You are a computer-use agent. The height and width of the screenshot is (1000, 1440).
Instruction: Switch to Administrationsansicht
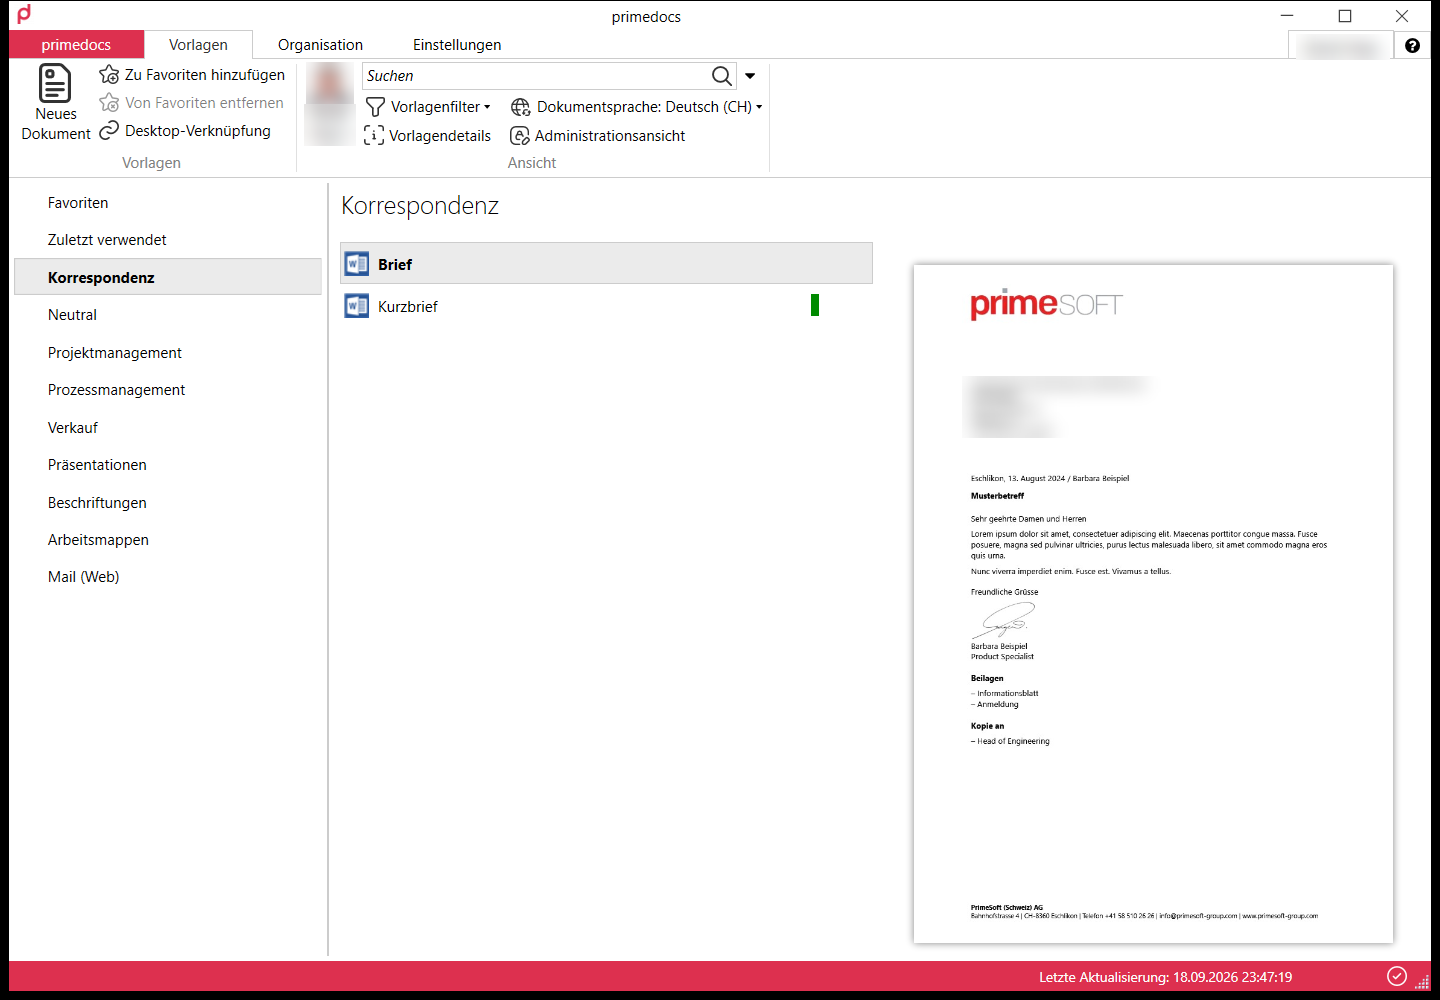pyautogui.click(x=598, y=136)
